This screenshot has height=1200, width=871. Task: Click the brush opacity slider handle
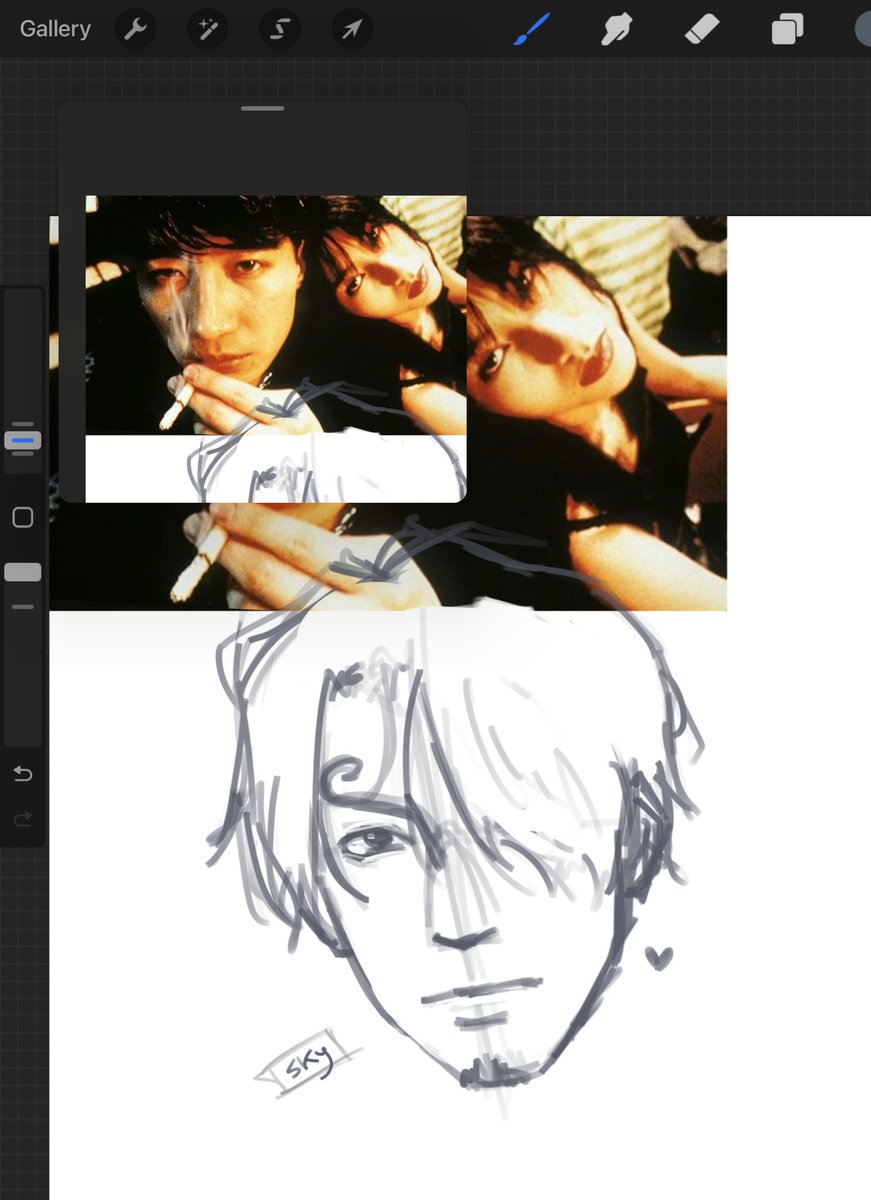23,572
